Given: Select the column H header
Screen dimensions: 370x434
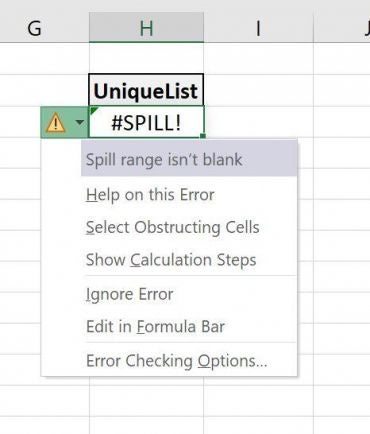Looking at the screenshot, I should (146, 28).
